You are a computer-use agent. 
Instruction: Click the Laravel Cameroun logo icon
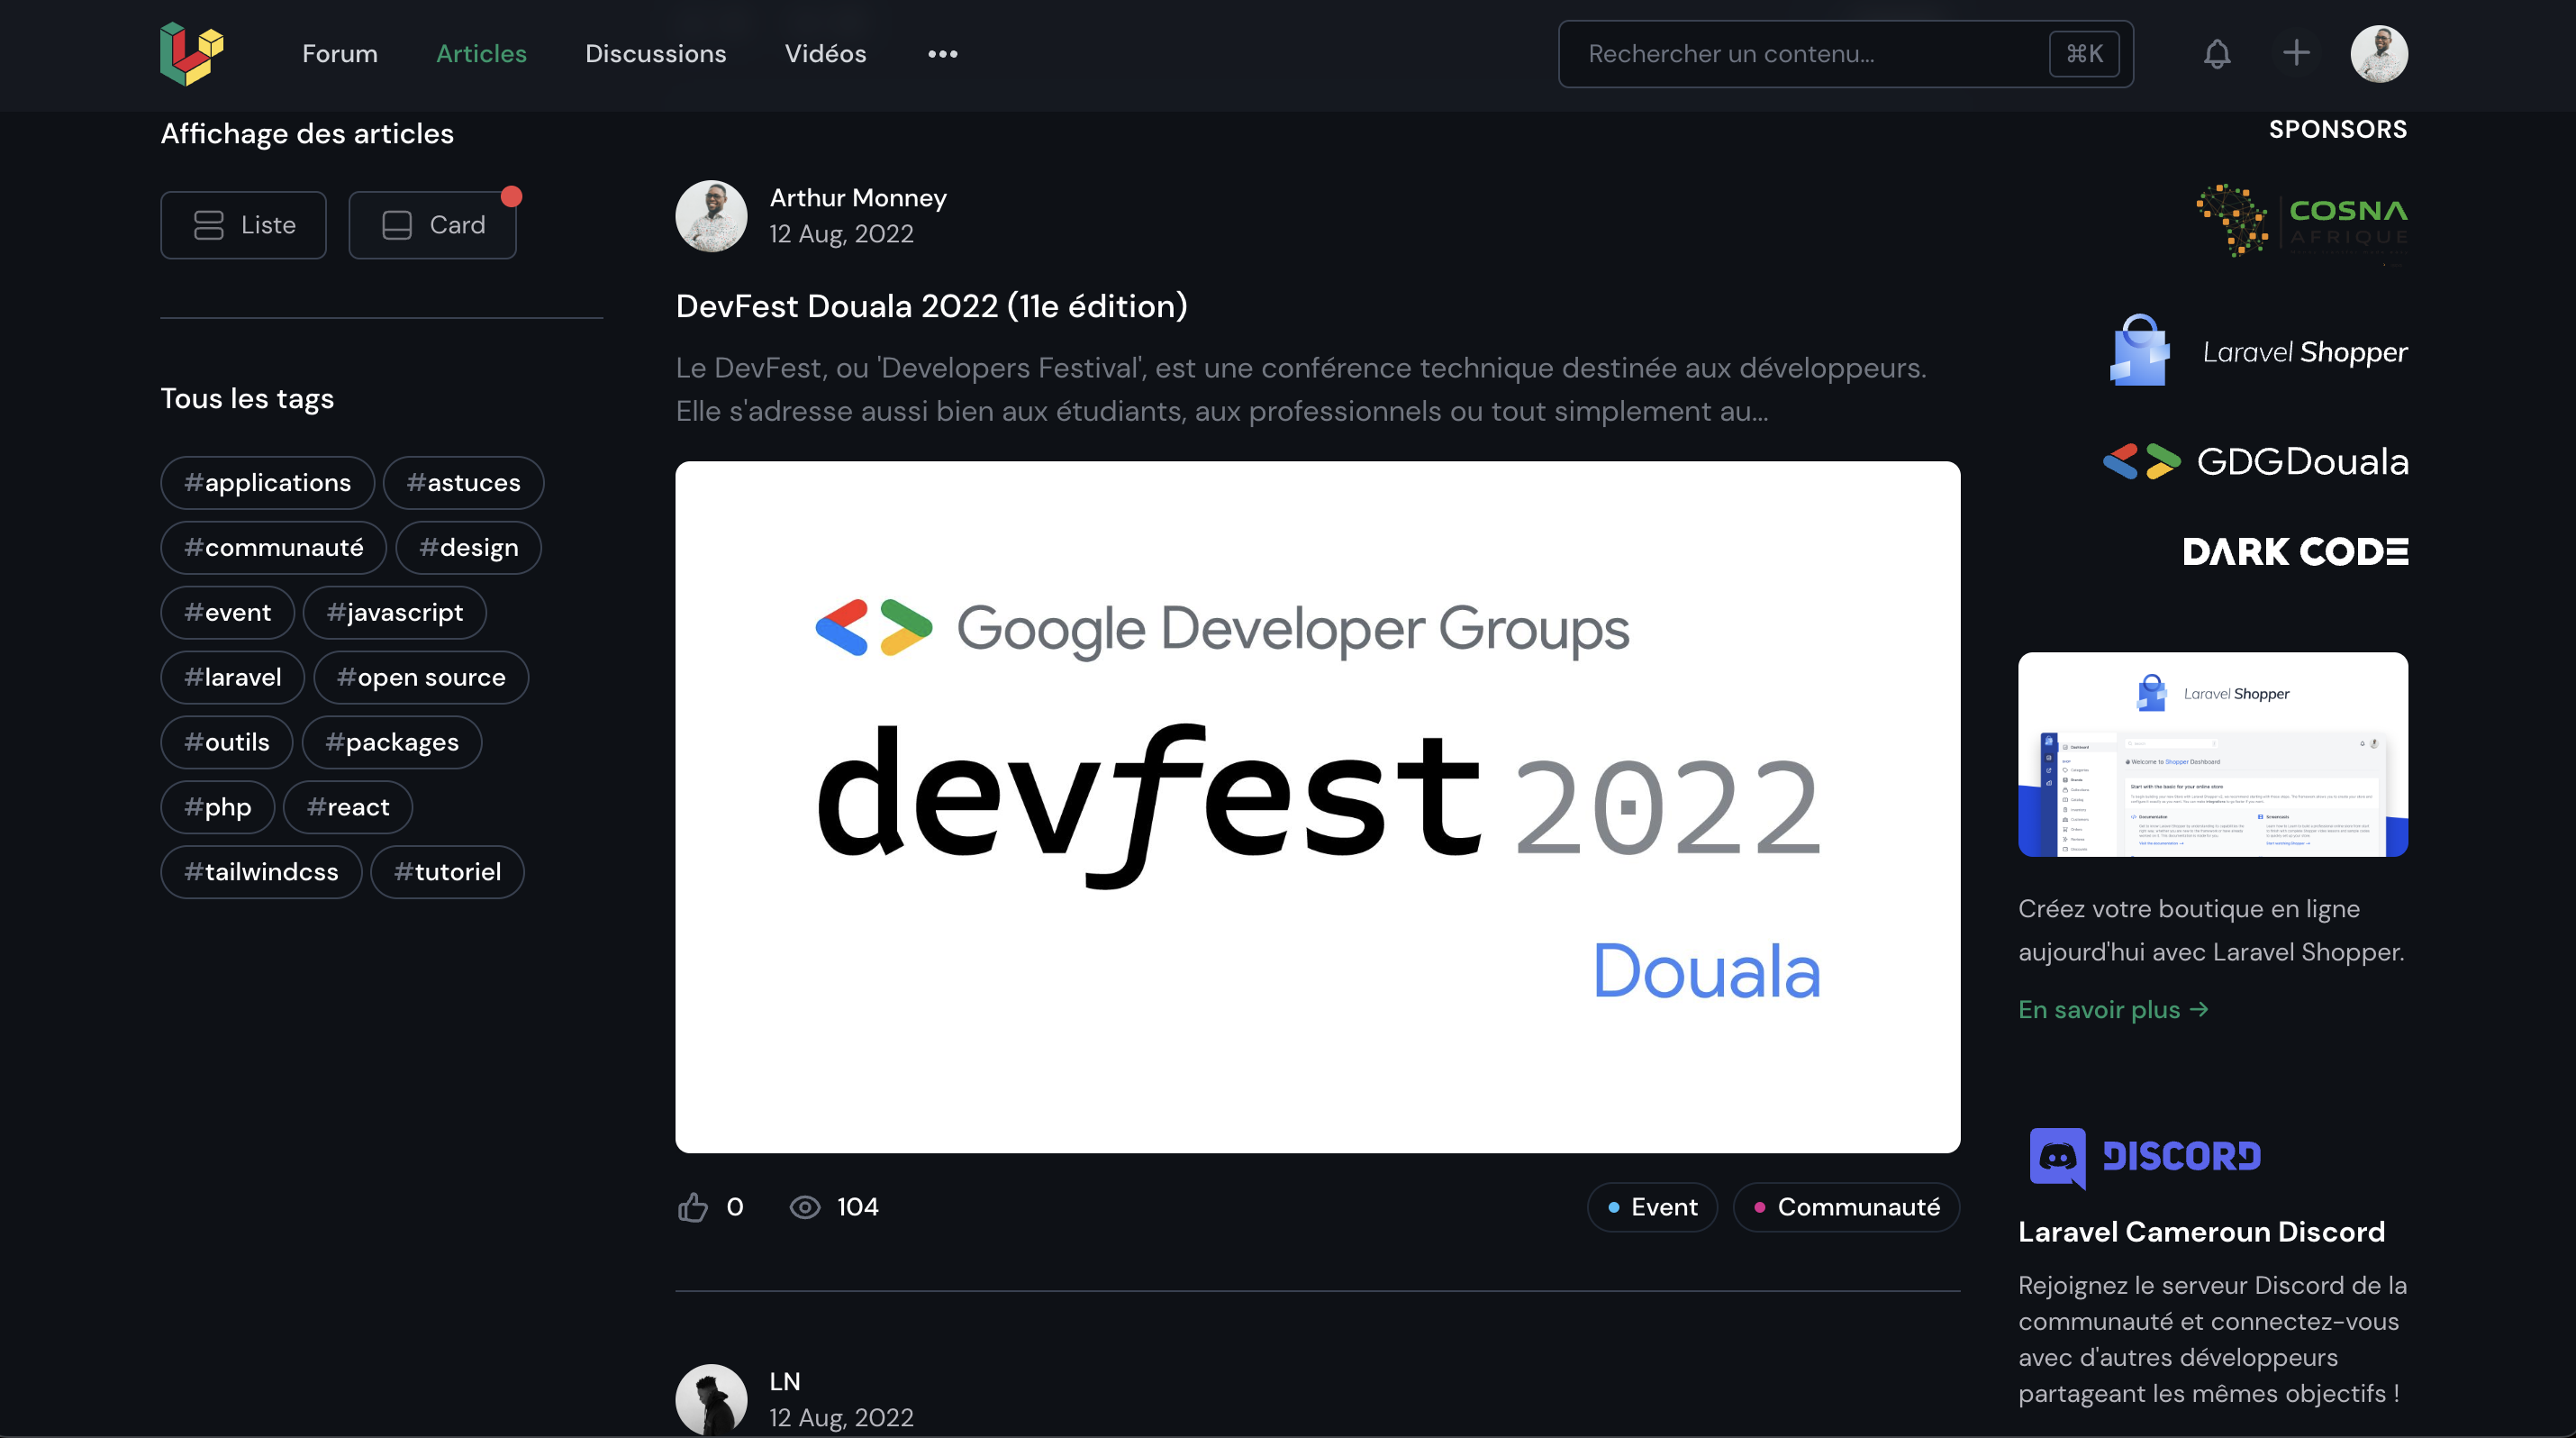pos(191,53)
